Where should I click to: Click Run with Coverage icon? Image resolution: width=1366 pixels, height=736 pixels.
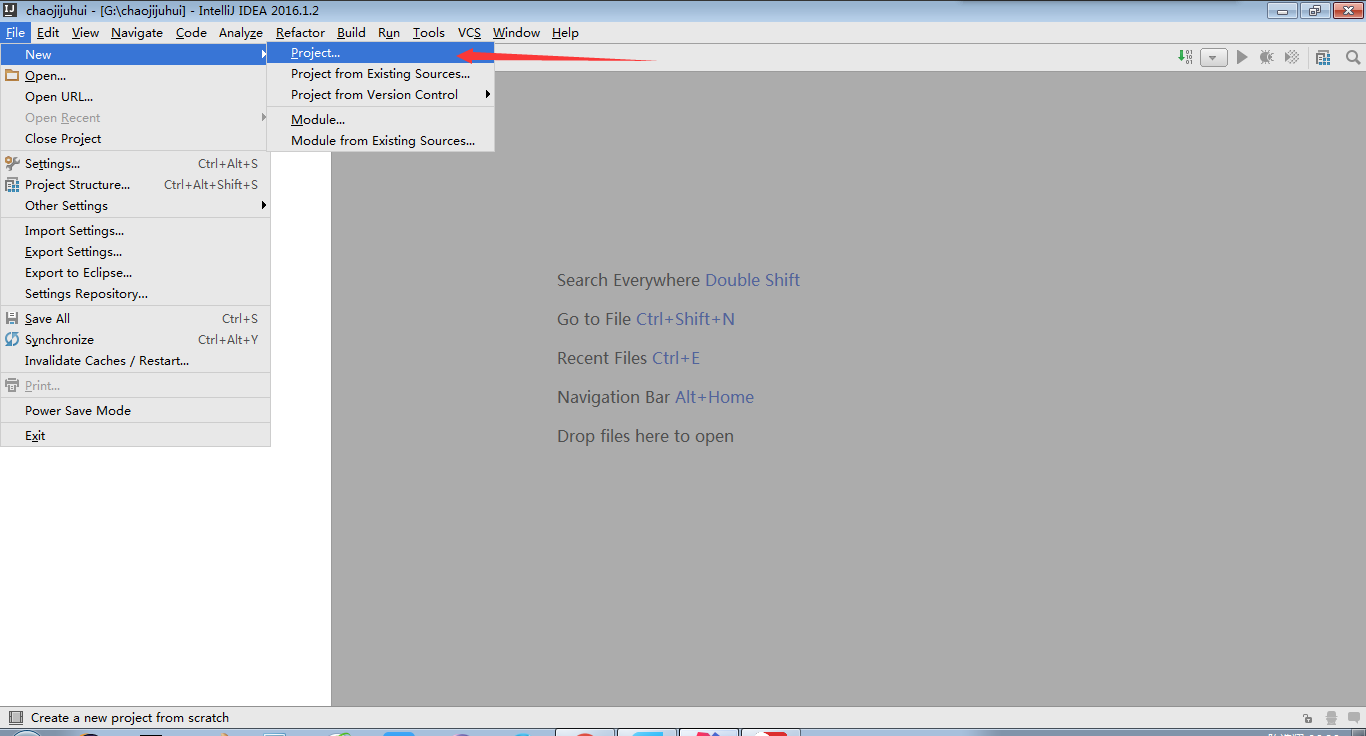click(x=1292, y=58)
